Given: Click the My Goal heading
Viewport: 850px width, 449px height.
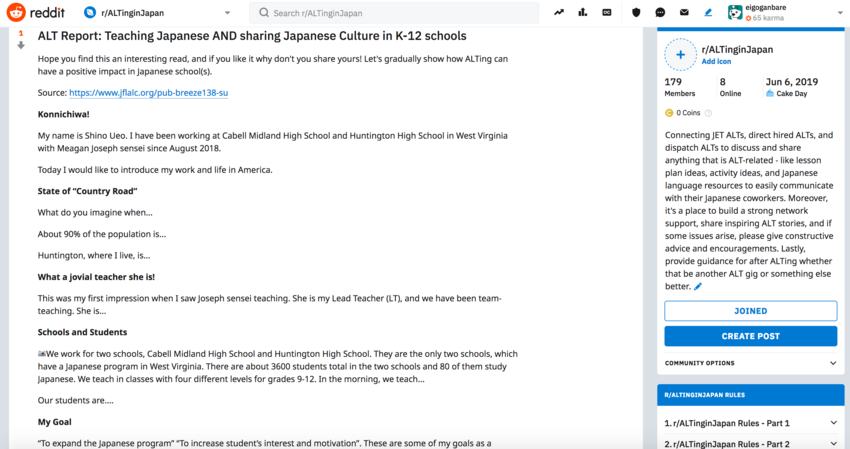Looking at the screenshot, I should tap(54, 422).
